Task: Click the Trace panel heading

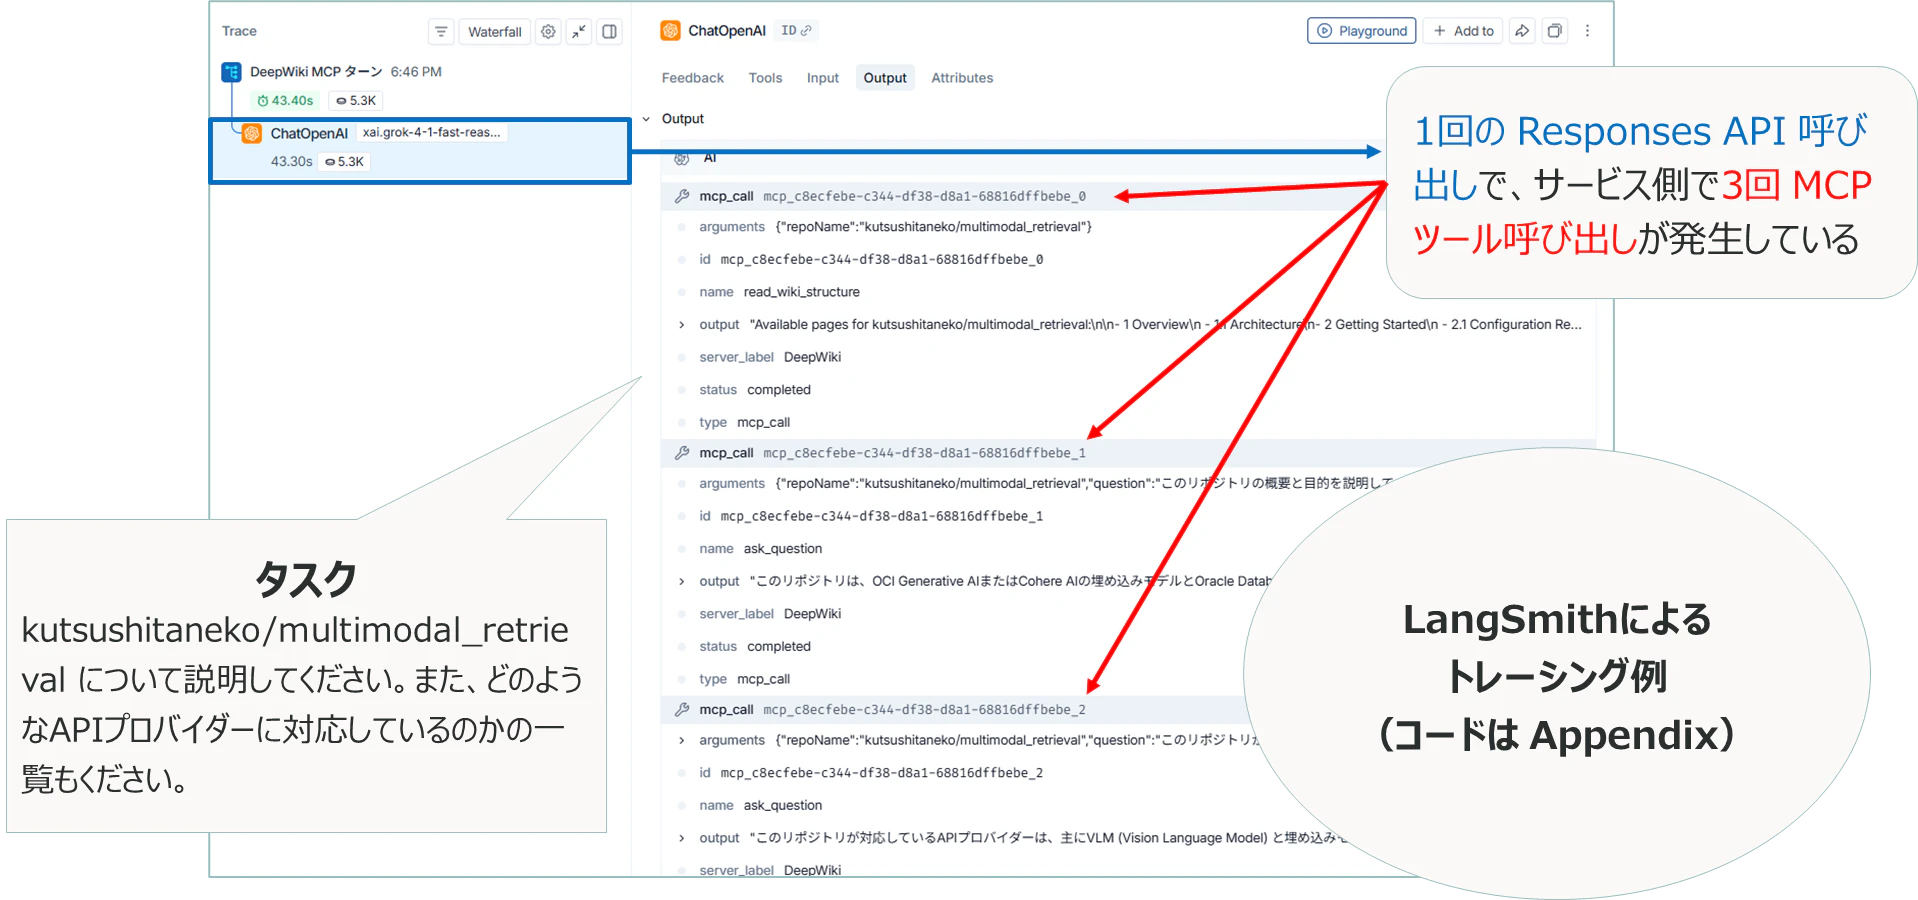Action: click(x=239, y=31)
